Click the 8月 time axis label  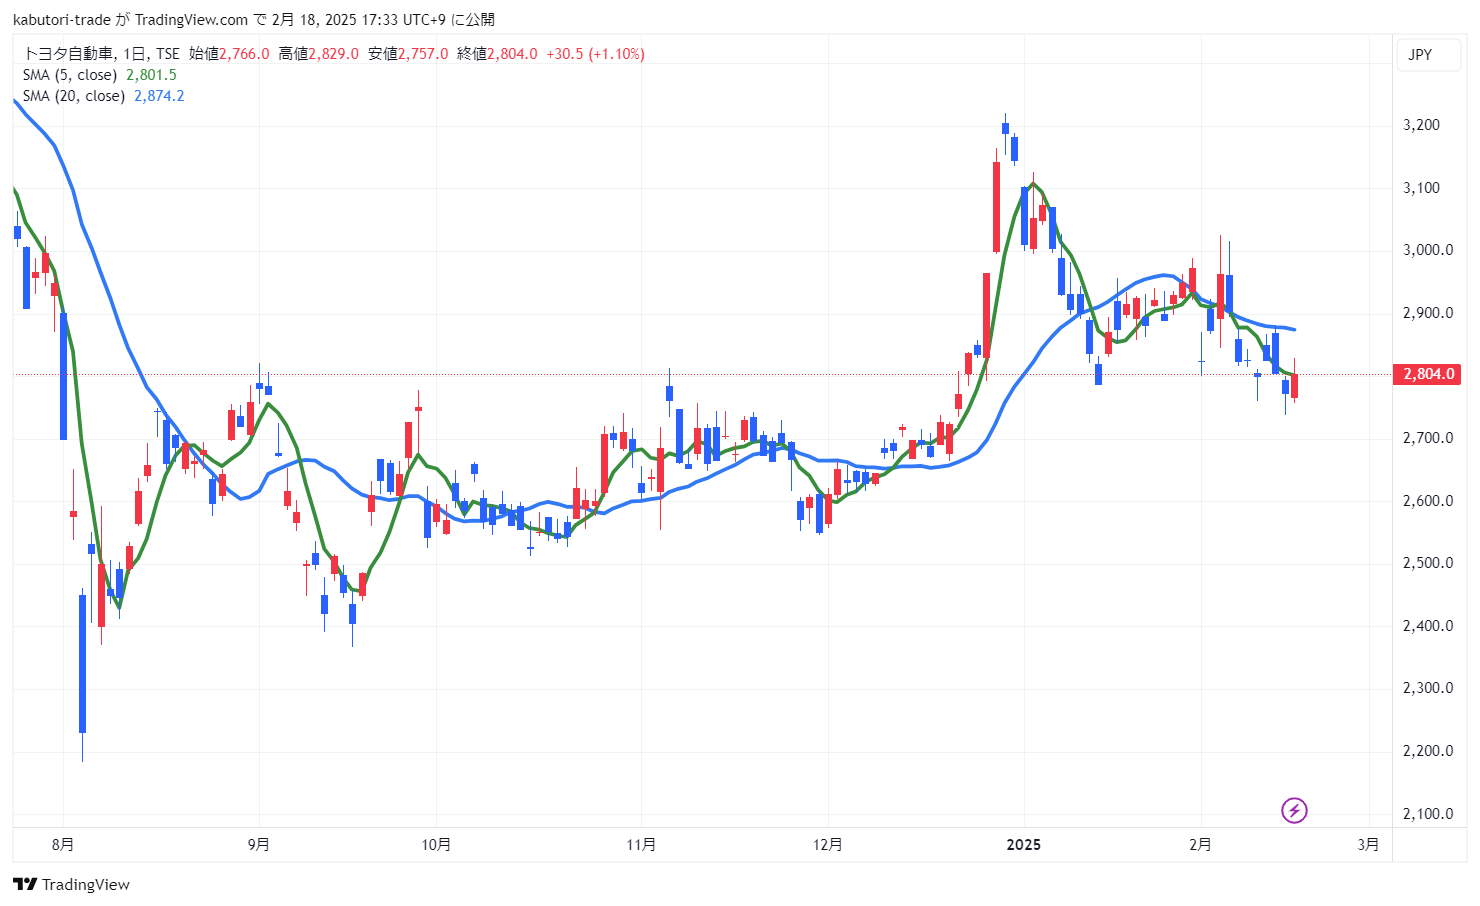tap(63, 845)
